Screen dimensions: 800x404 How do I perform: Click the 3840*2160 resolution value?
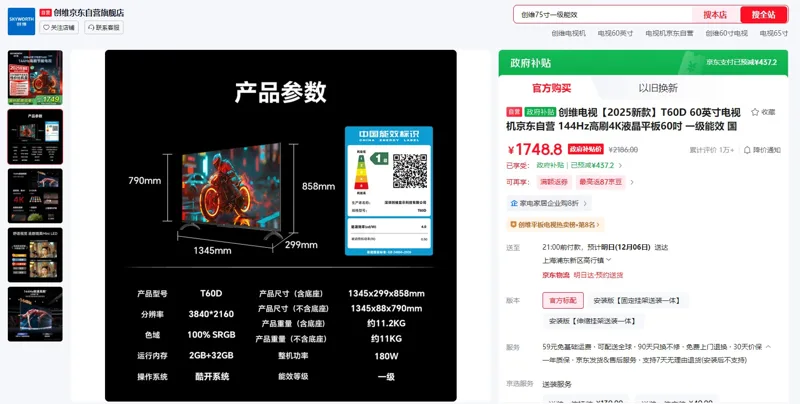pos(211,314)
